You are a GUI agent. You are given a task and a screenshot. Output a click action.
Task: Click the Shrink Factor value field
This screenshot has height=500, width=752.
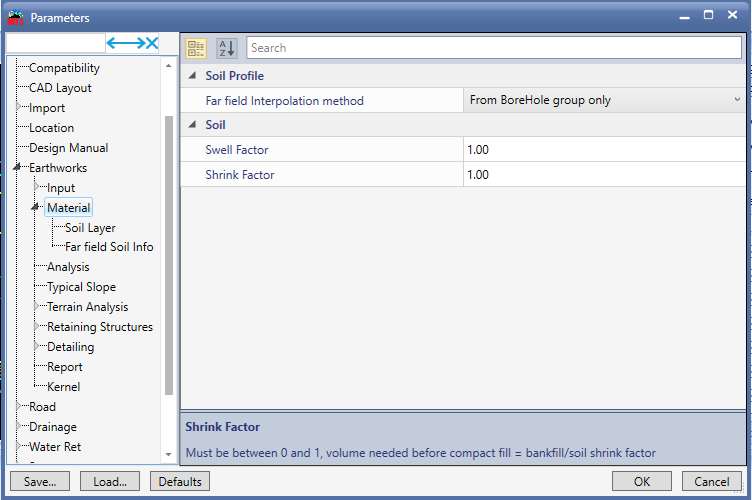coord(604,174)
